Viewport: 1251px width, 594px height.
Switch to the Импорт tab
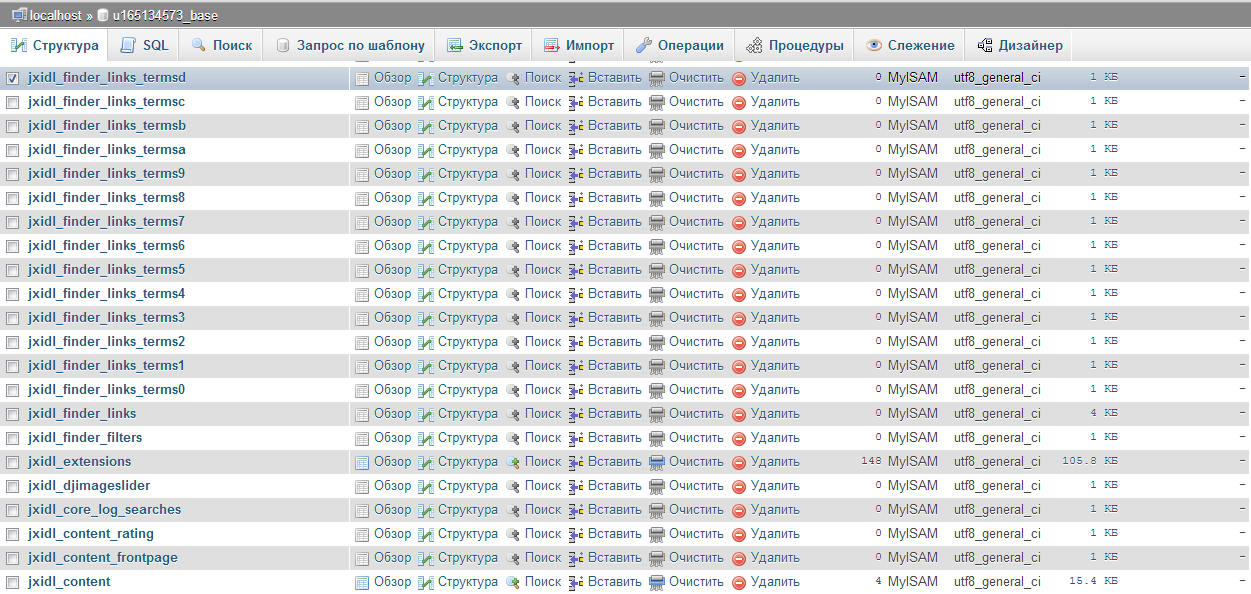[x=578, y=45]
